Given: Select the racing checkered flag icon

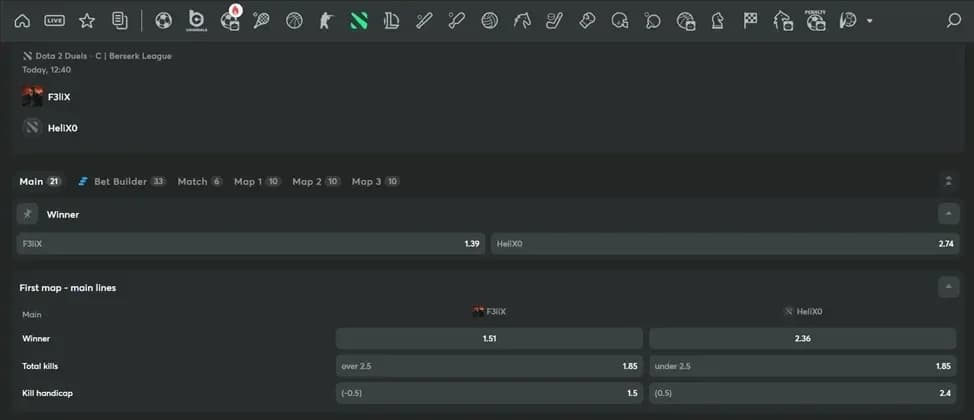Looking at the screenshot, I should pos(750,21).
